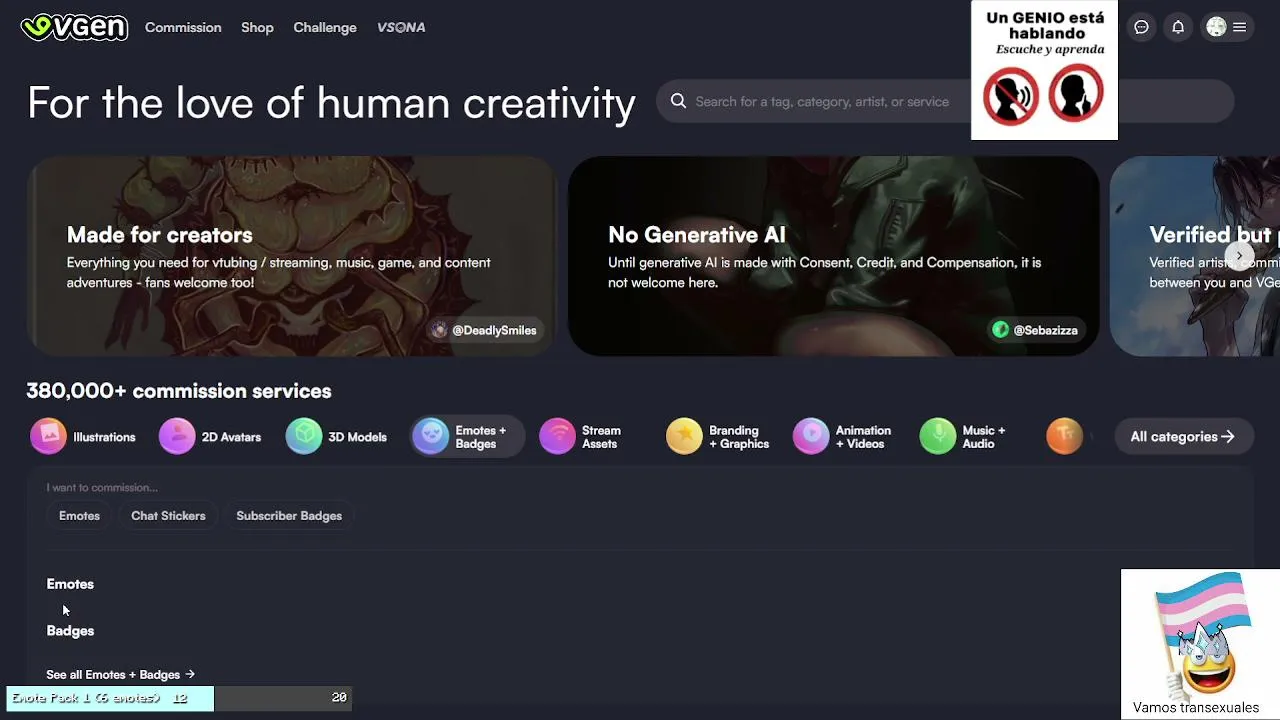1280x720 pixels.
Task: Click the magnifier icon in the search bar
Action: point(678,101)
